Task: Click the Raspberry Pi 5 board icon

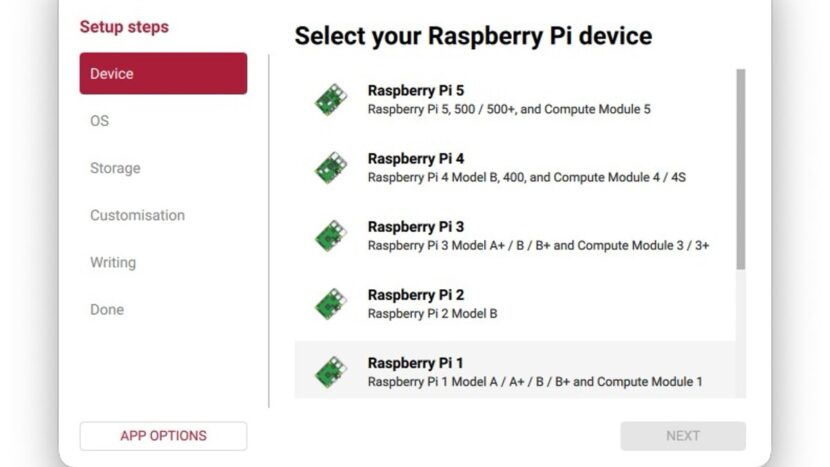Action: coord(331,99)
